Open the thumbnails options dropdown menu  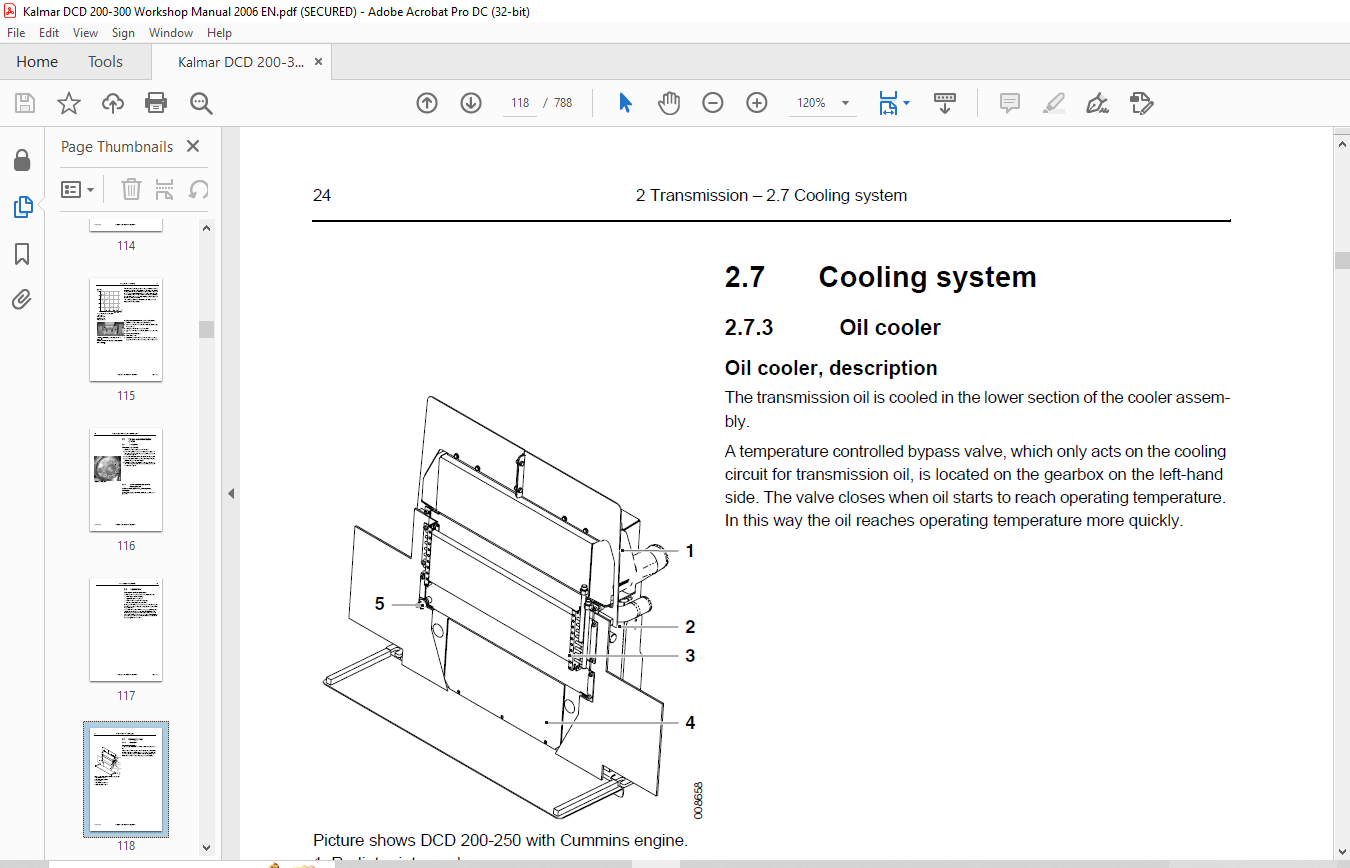78,189
